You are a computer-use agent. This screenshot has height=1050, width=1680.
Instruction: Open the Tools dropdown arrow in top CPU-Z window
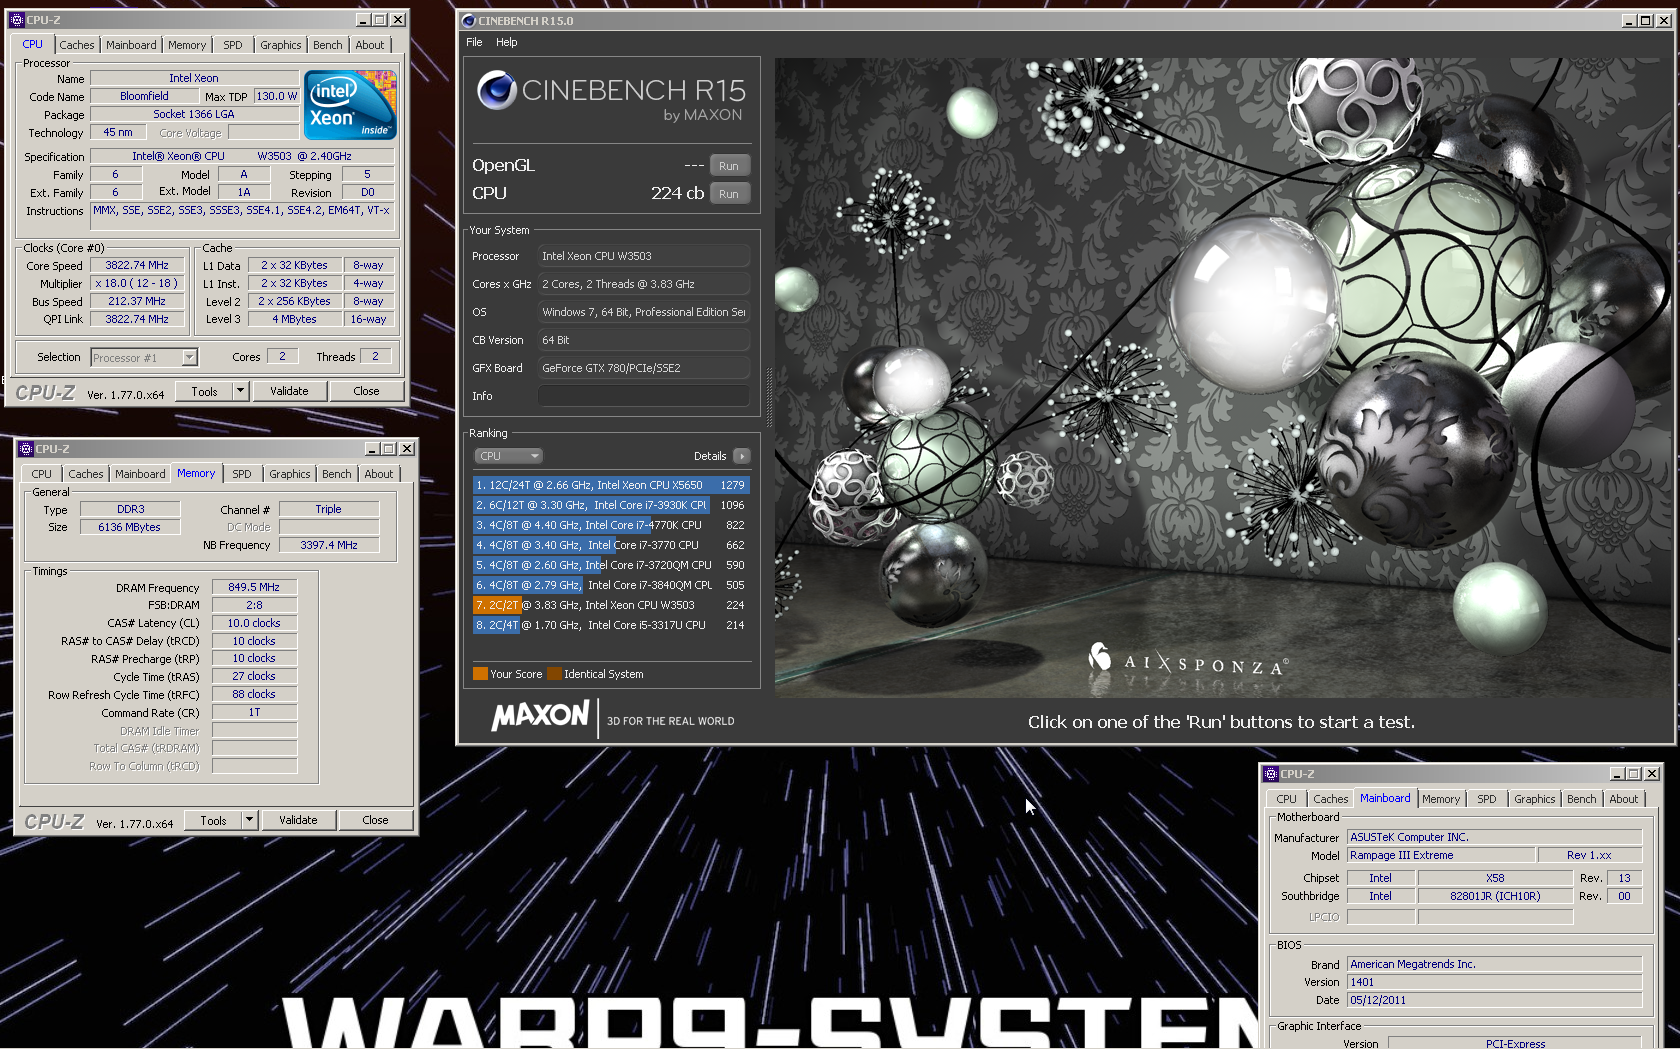point(240,391)
